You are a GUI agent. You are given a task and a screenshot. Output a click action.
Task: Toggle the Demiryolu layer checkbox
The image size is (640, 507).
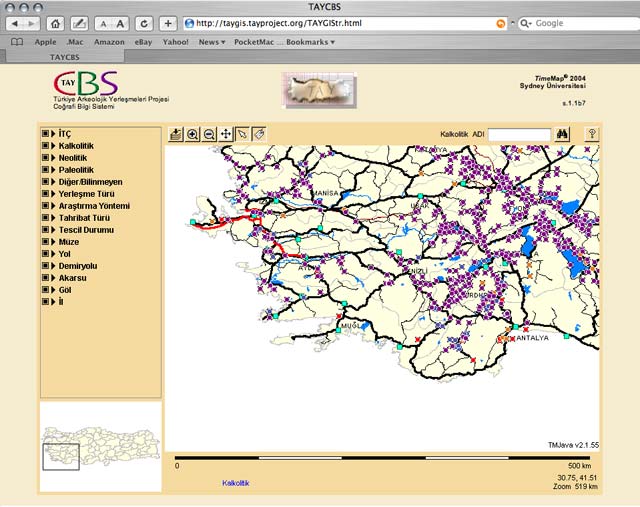(45, 266)
